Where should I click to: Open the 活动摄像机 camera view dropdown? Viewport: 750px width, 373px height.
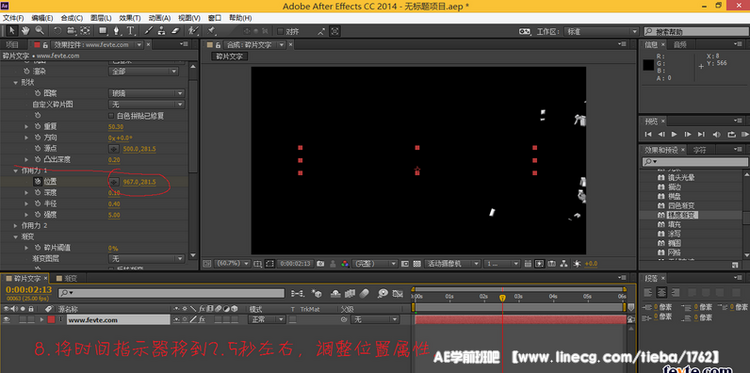(452, 263)
